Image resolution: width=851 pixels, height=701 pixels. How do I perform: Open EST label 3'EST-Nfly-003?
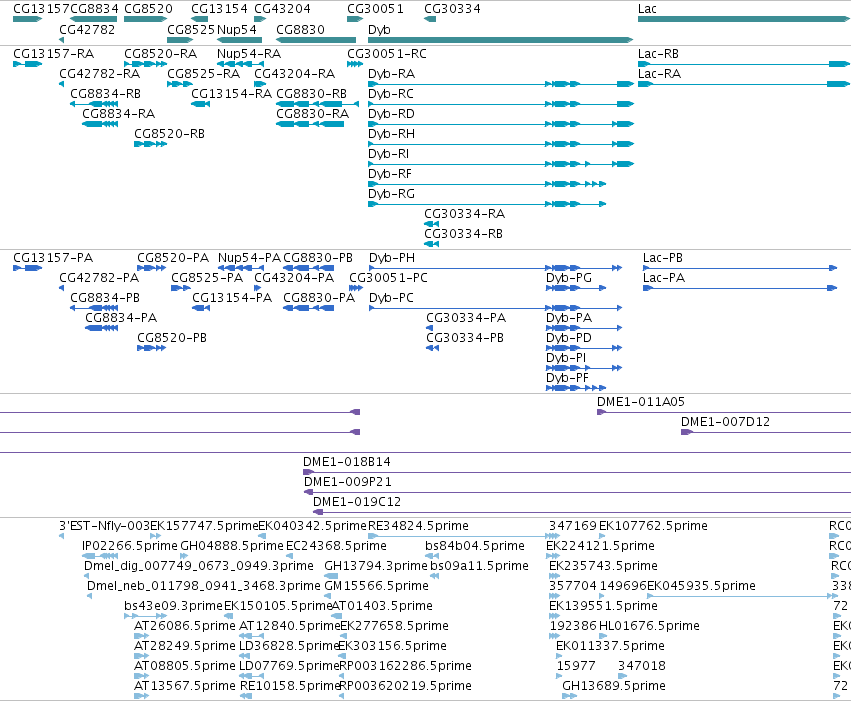point(104,526)
